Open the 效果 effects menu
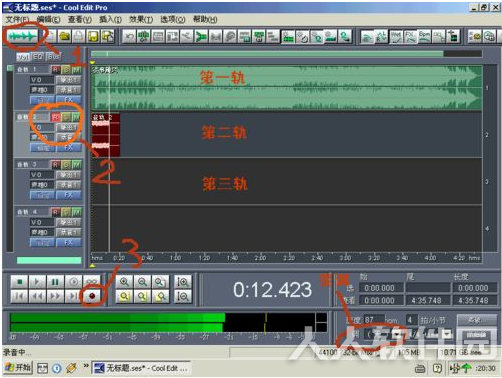Screen dimensions: 502x378 point(141,19)
